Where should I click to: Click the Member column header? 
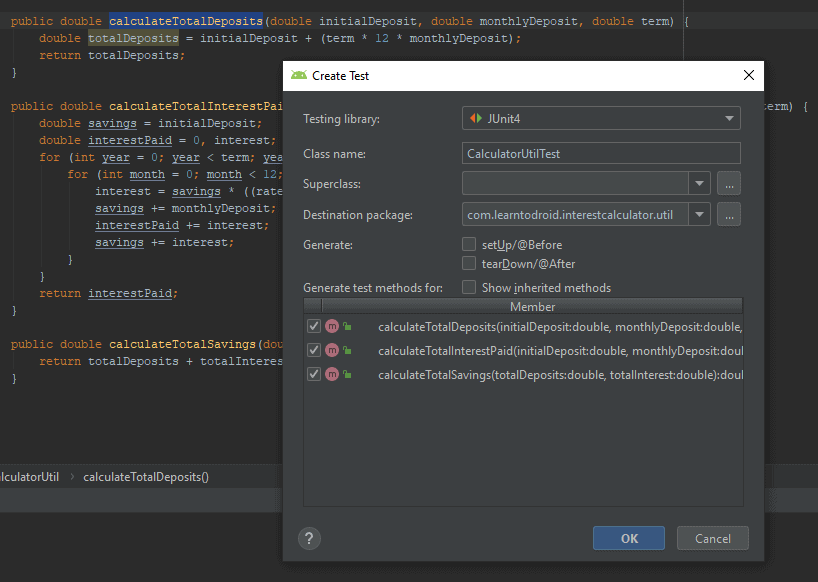point(531,307)
